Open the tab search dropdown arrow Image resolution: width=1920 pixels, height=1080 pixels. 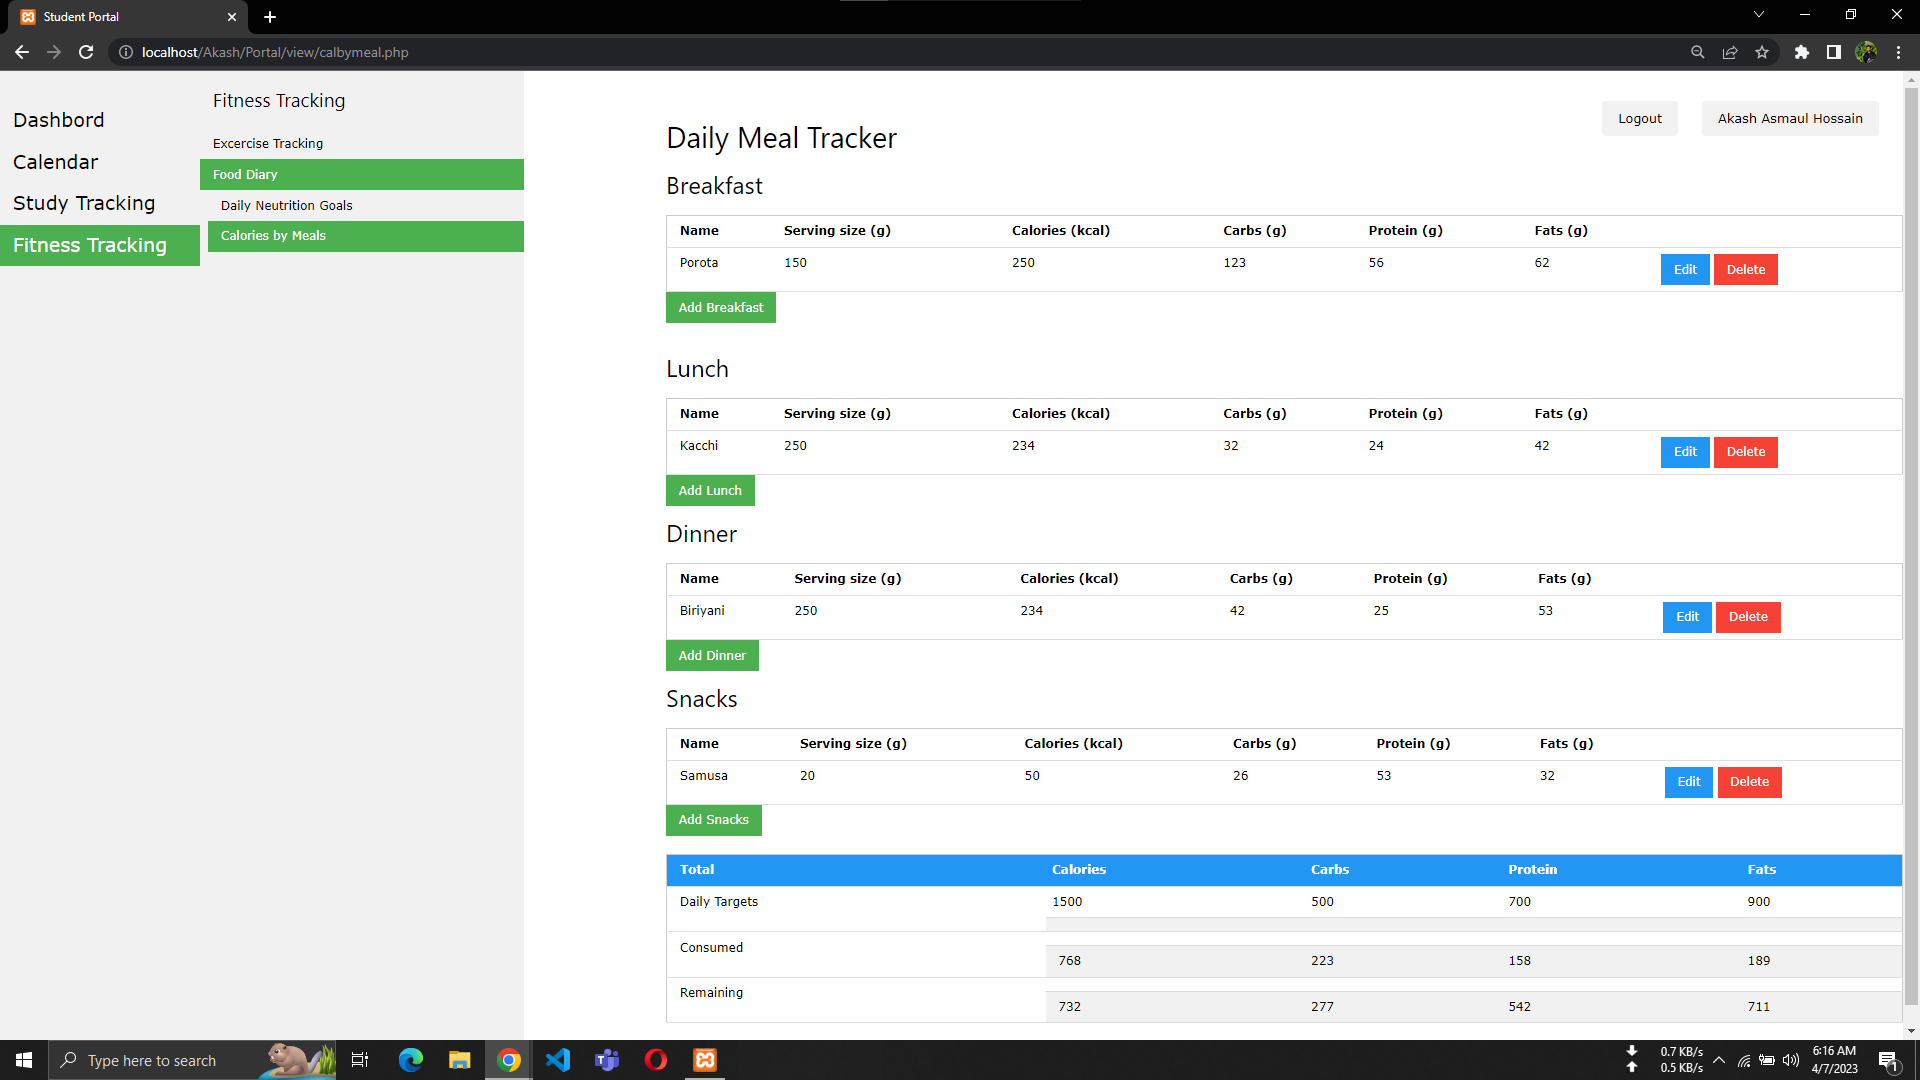pyautogui.click(x=1758, y=15)
